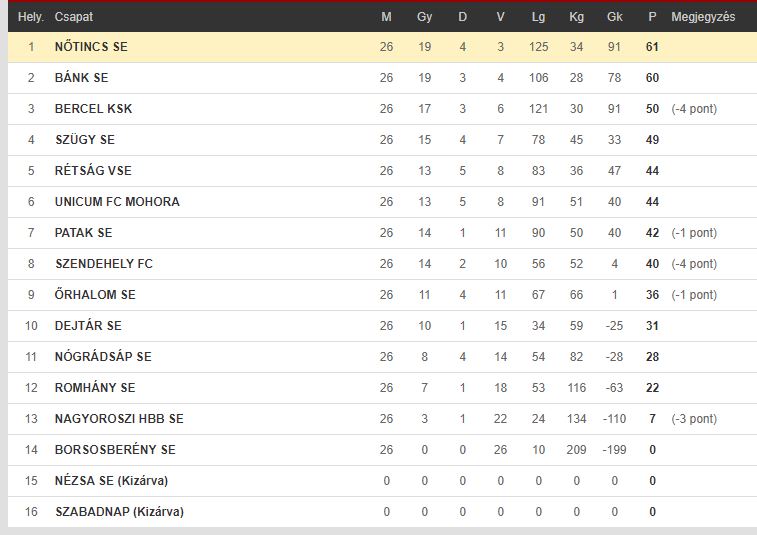Open the NŐTINCS SE team link
This screenshot has width=757, height=535.
91,47
